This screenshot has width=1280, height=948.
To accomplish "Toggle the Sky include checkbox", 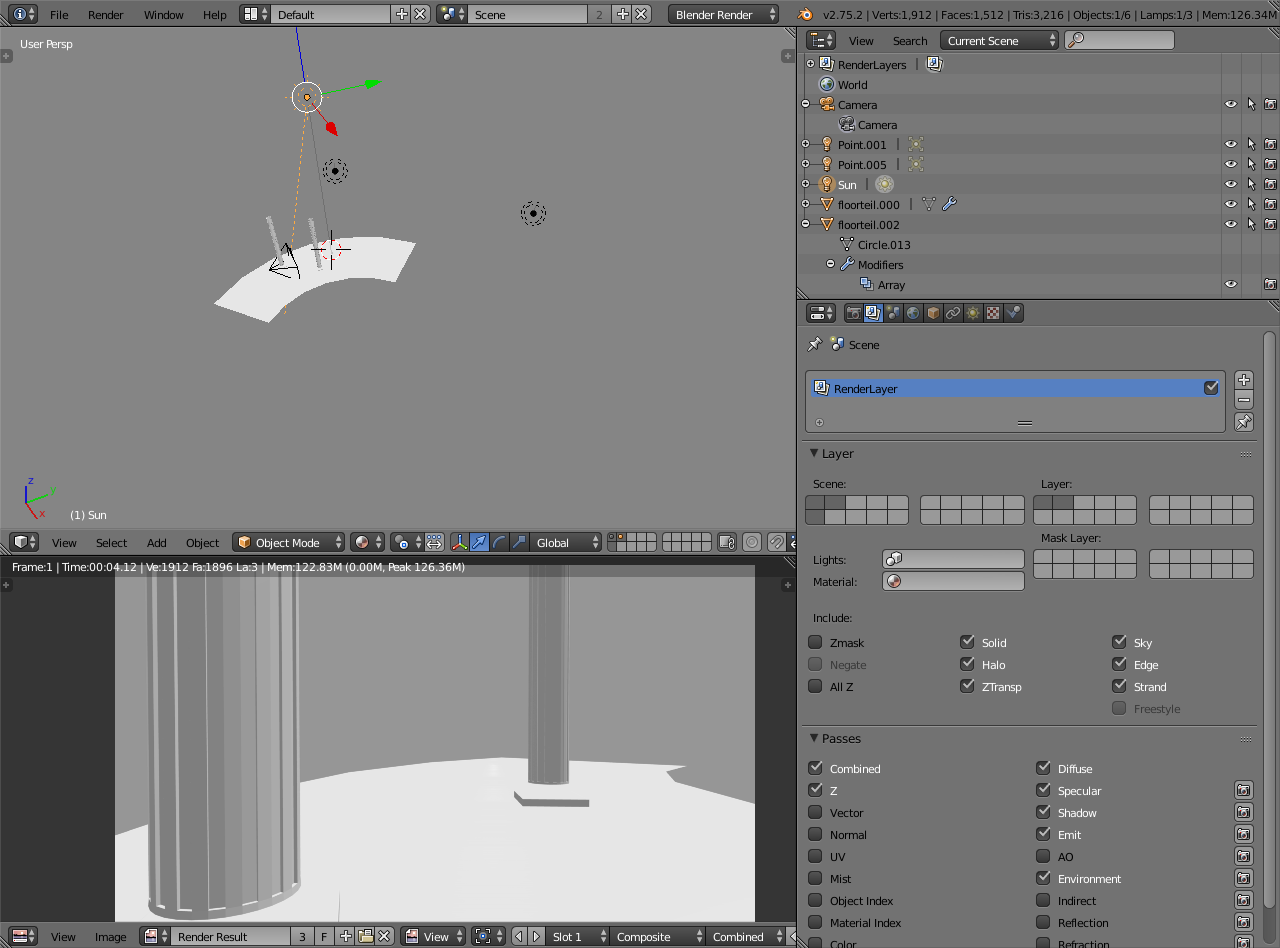I will tap(1119, 642).
